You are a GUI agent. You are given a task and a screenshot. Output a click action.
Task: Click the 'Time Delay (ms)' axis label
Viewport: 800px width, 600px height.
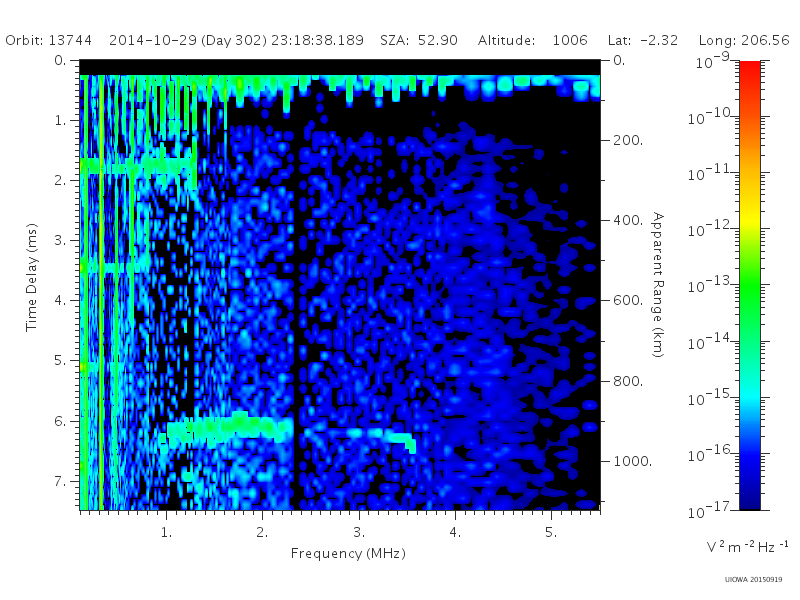point(32,277)
